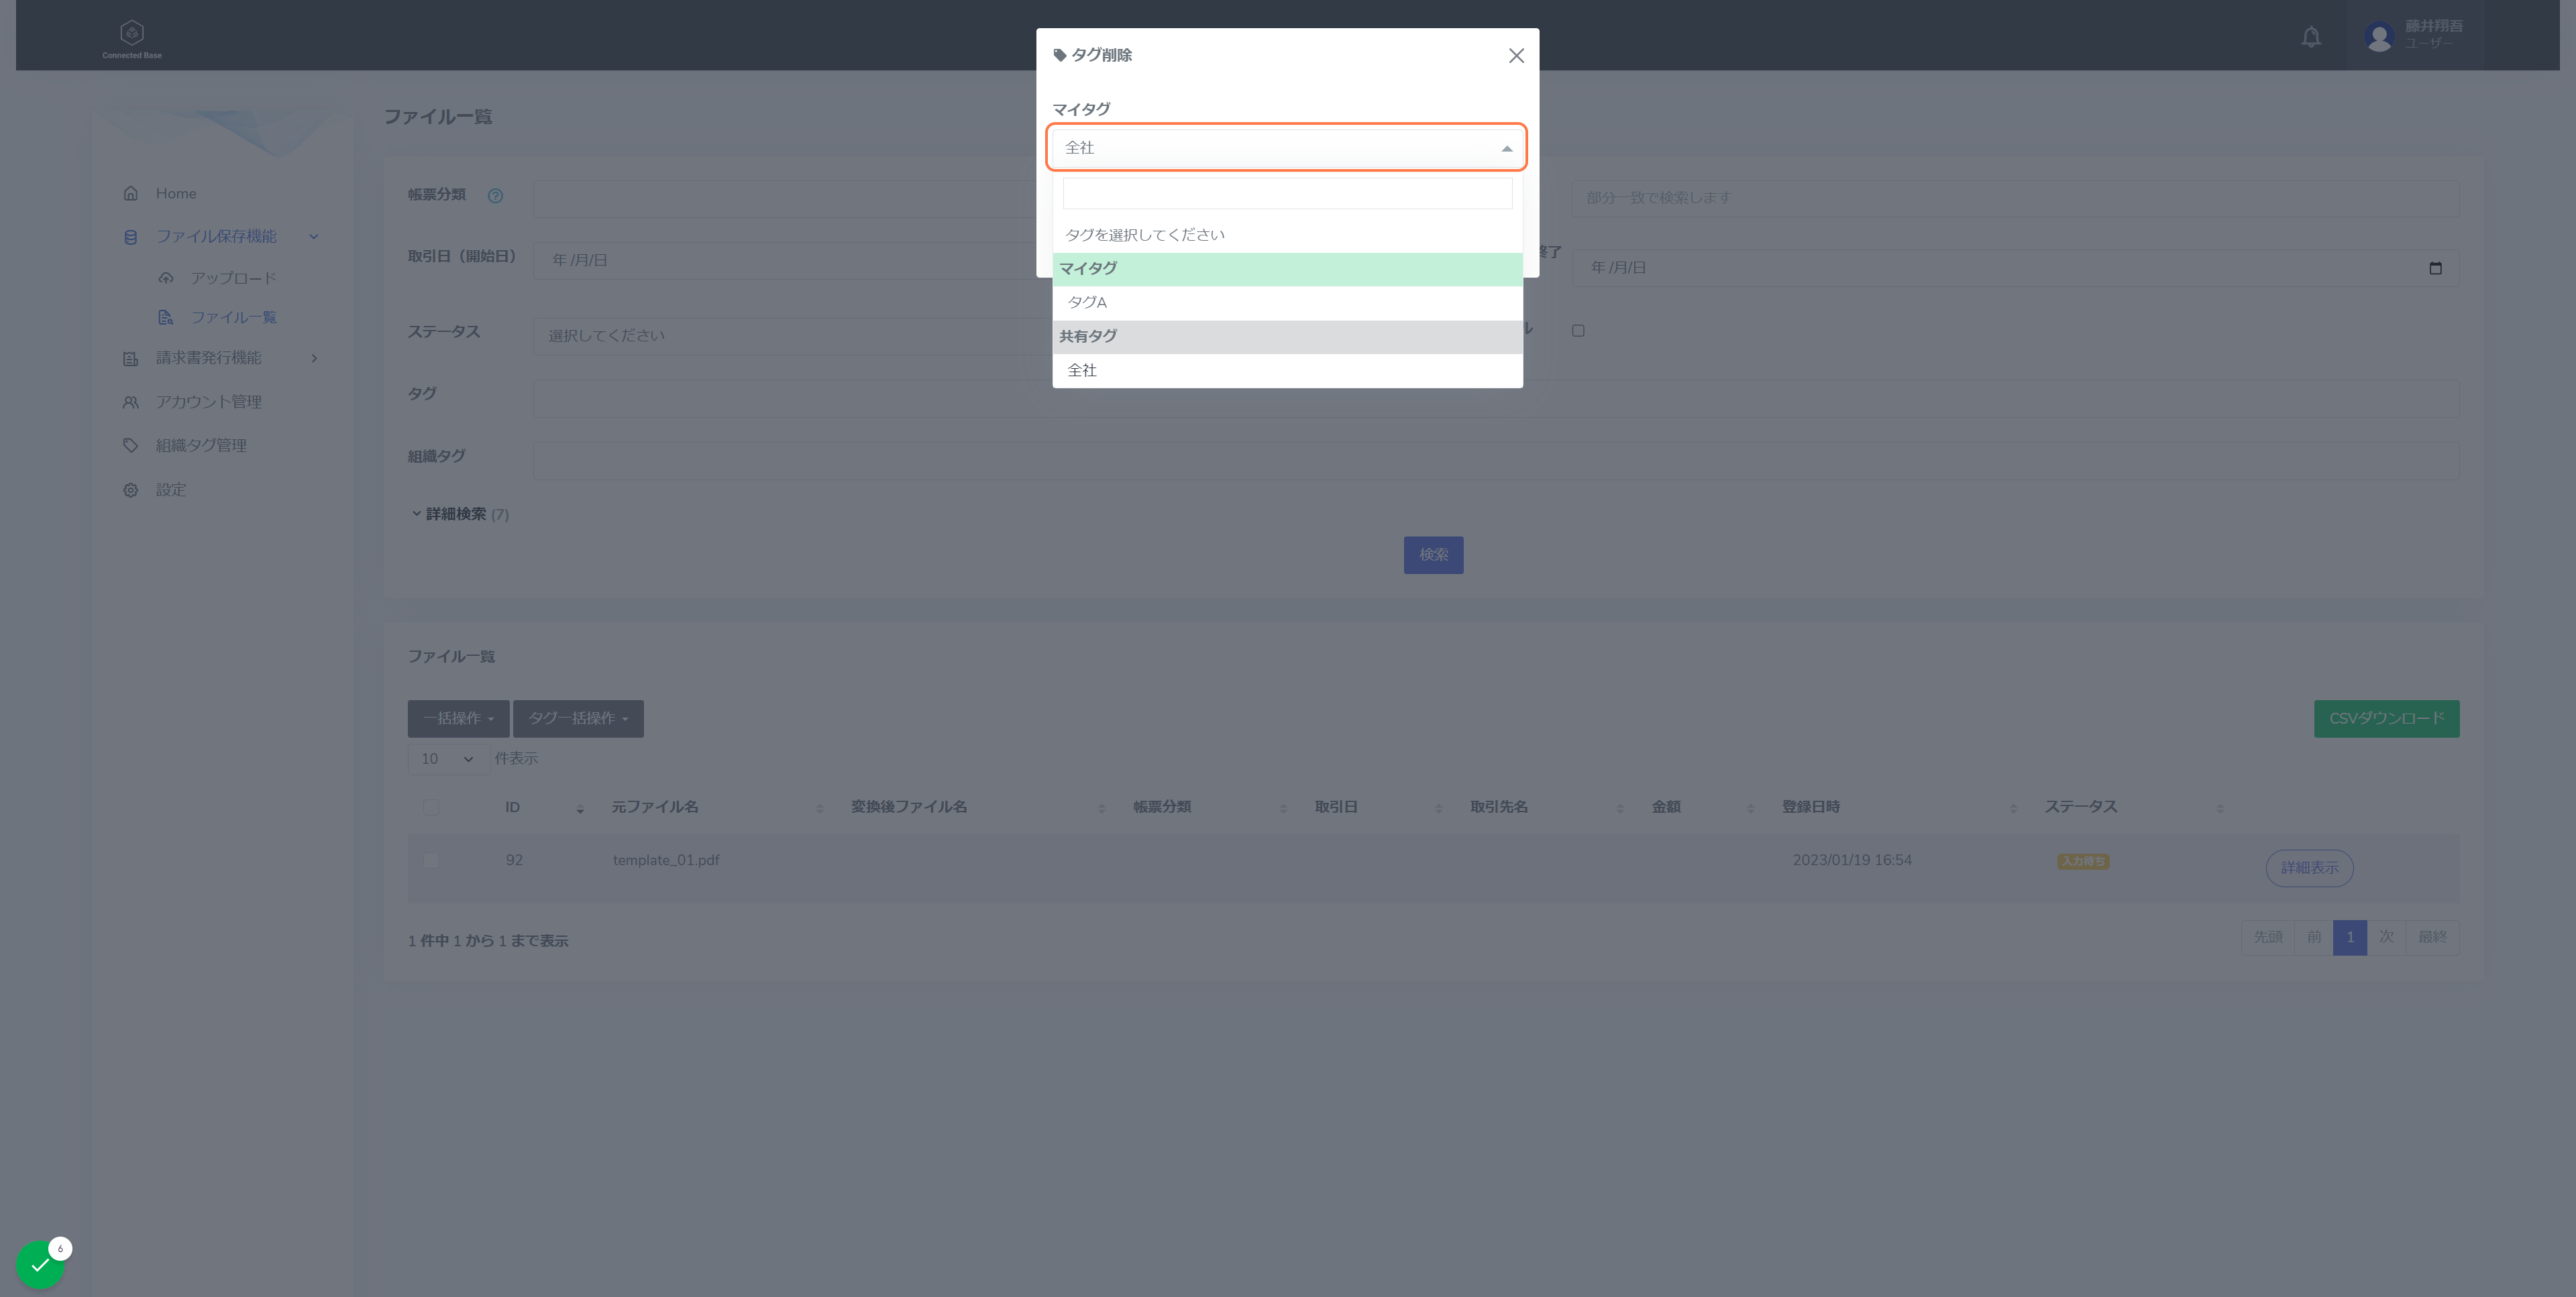Click the 入力待ち status badge
Screen dimensions: 2576x1297
(x=2083, y=861)
